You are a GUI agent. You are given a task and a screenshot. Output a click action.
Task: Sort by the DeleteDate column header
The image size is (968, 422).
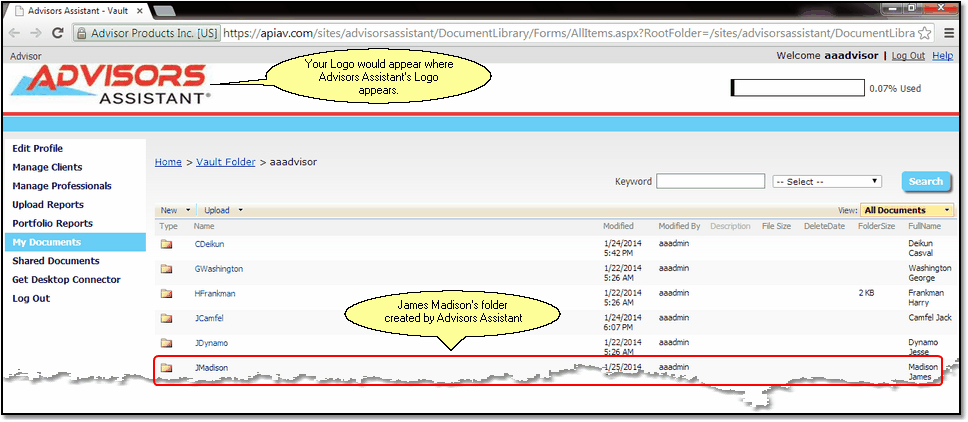[x=824, y=226]
